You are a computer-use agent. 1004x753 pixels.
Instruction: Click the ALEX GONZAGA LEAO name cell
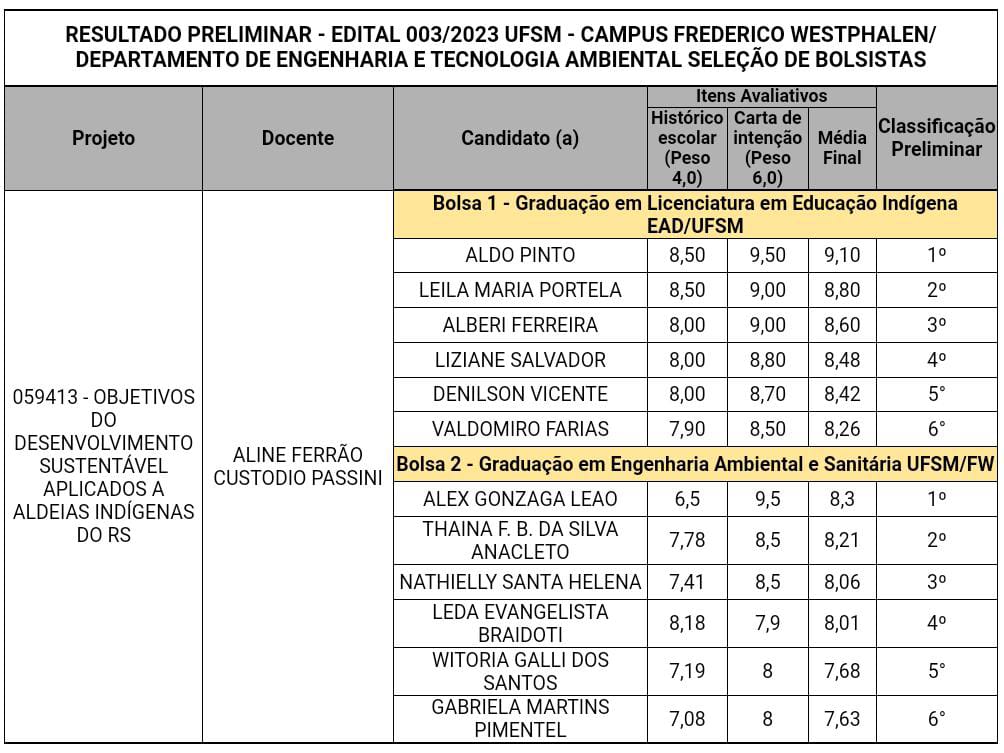coord(520,498)
